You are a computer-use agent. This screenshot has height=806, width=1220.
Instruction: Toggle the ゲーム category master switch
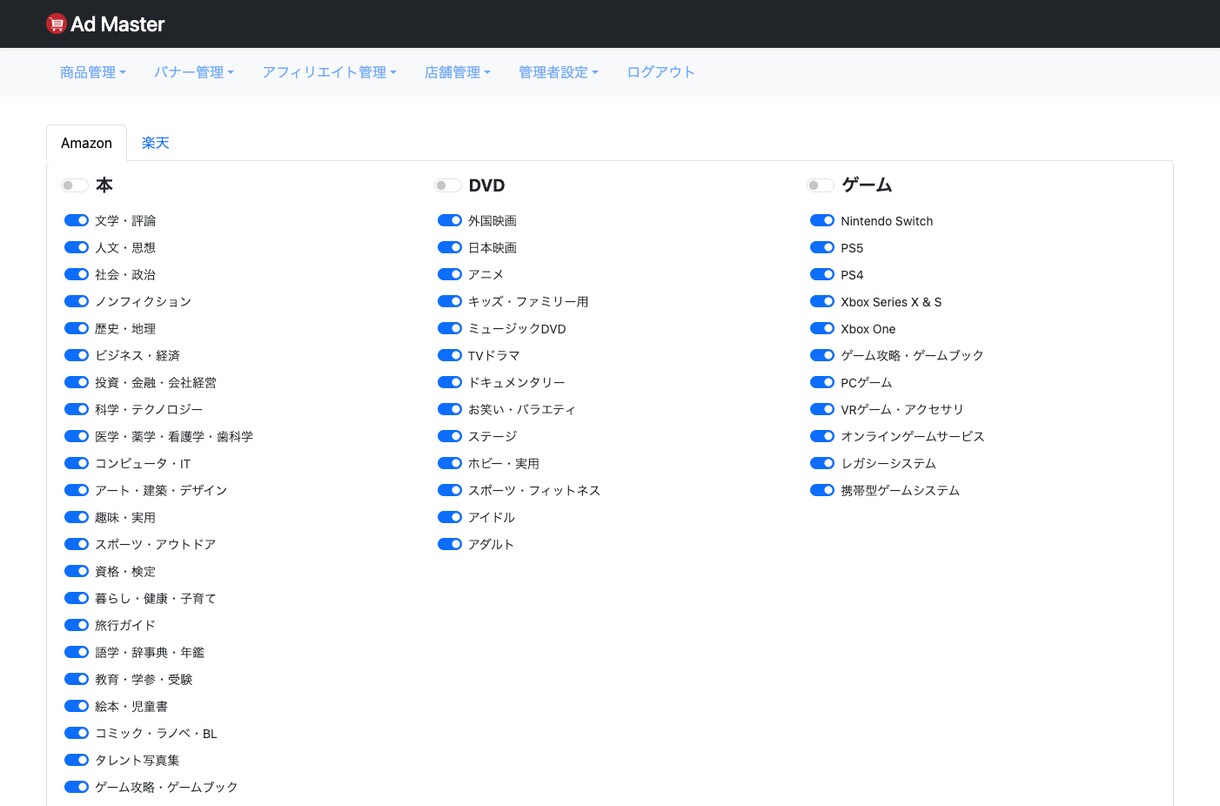[x=821, y=185]
